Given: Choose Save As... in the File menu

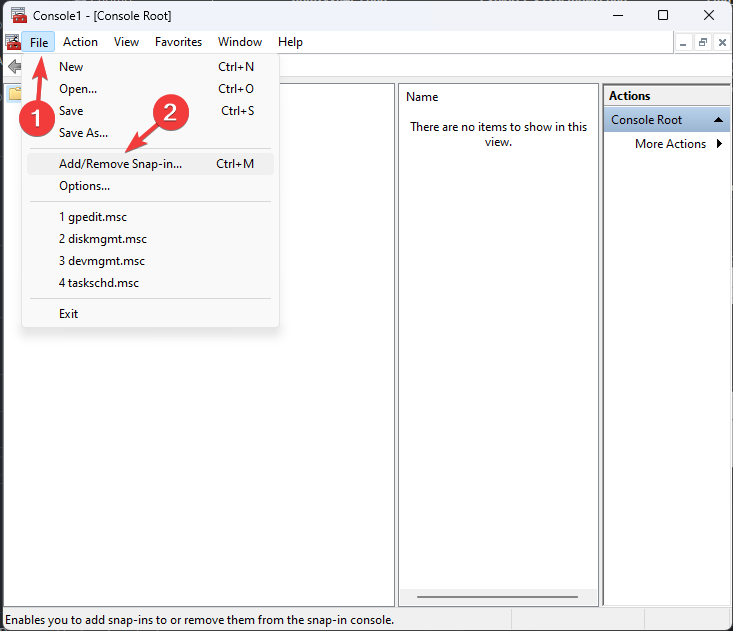Looking at the screenshot, I should pos(150,133).
